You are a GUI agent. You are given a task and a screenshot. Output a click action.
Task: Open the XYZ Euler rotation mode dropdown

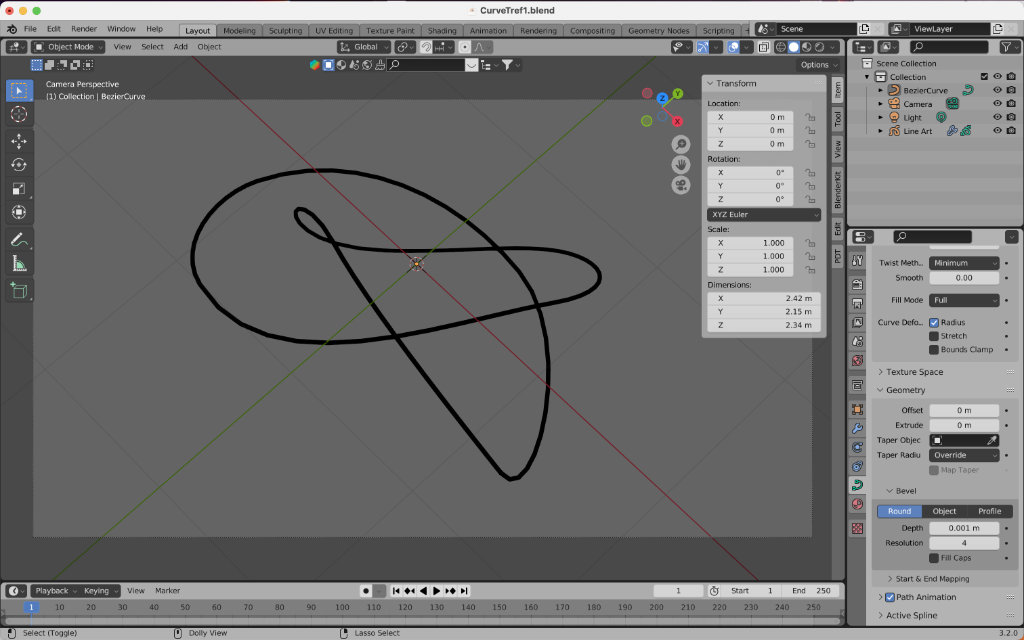pyautogui.click(x=764, y=214)
